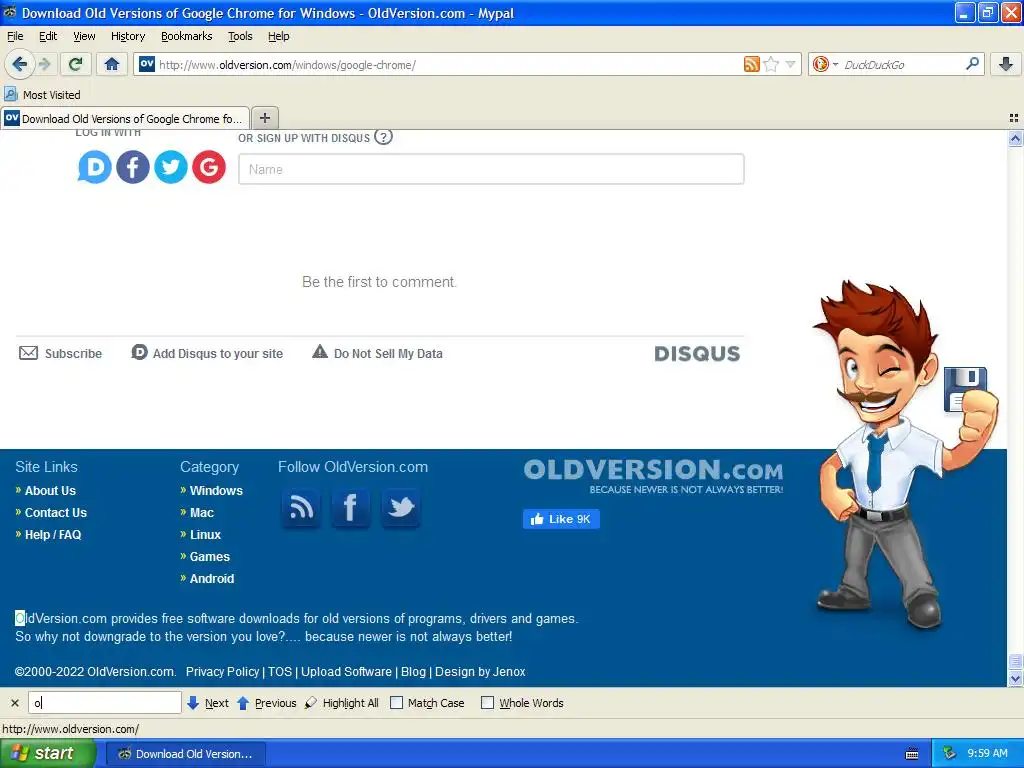Screen dimensions: 1024x768
Task: Go to the Windows category
Action: (216, 490)
